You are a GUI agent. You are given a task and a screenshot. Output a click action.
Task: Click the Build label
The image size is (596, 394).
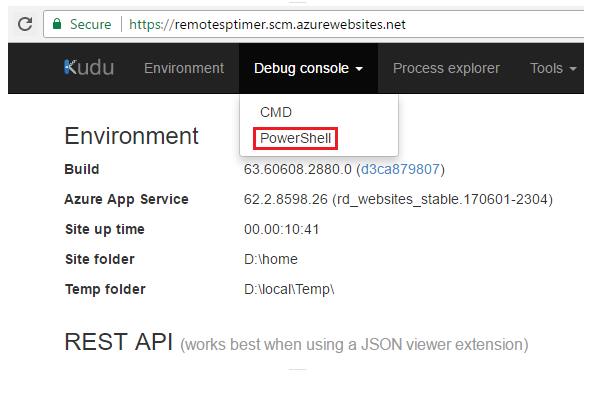pyautogui.click(x=82, y=169)
